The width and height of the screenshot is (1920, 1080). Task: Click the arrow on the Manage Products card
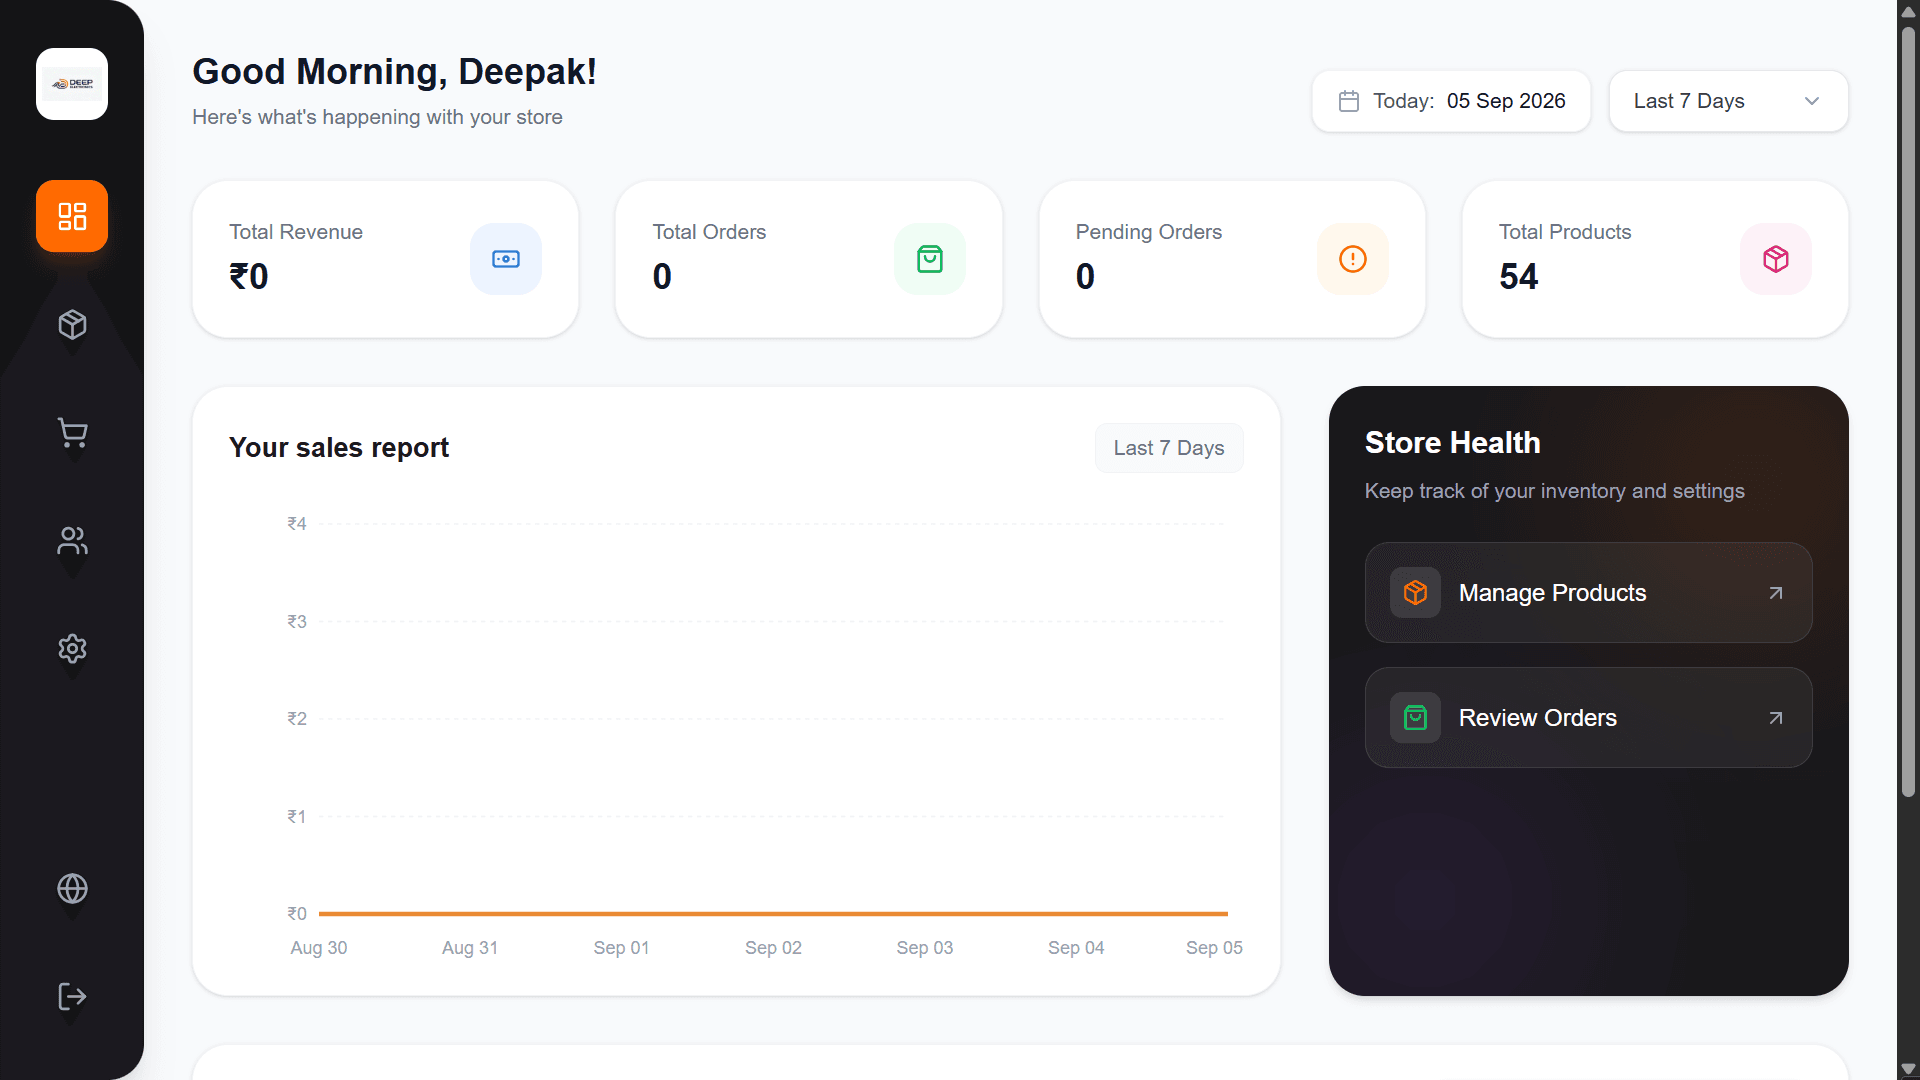coord(1776,593)
